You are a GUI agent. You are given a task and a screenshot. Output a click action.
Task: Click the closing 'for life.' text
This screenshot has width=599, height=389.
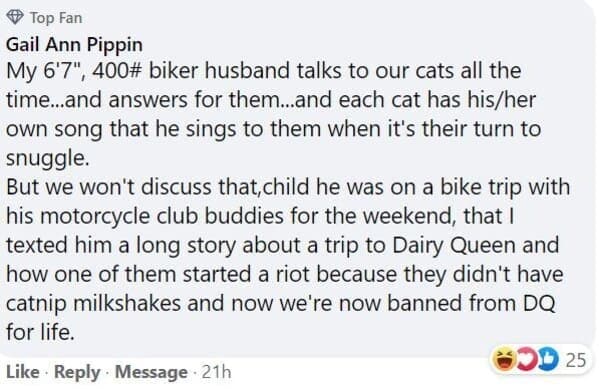click(40, 332)
